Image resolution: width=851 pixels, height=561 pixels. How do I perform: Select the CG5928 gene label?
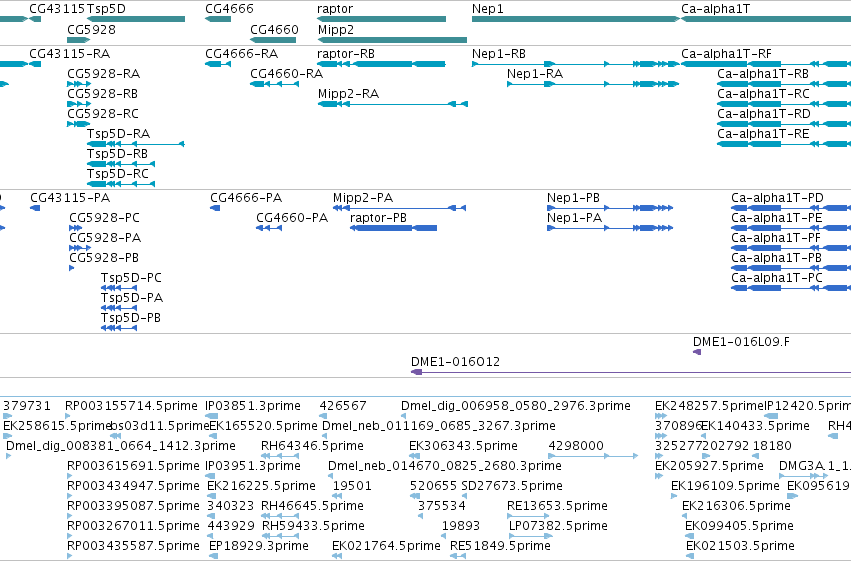tap(91, 30)
